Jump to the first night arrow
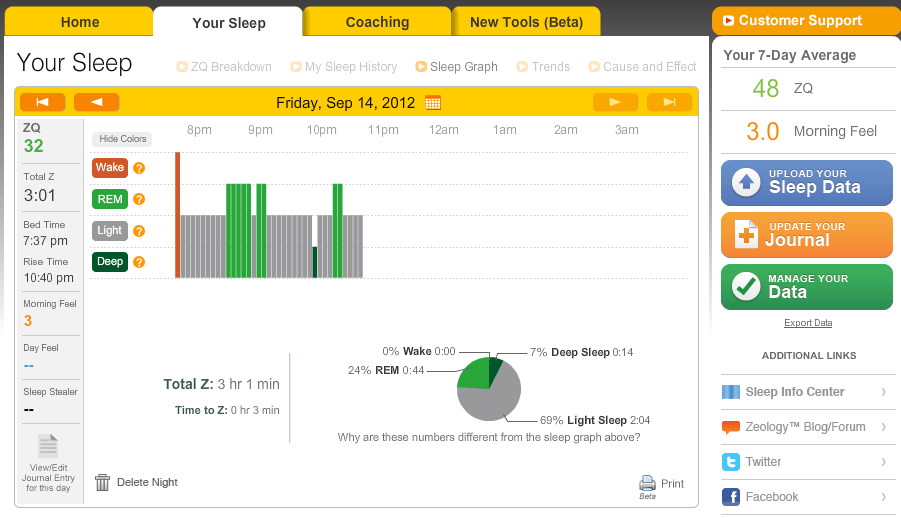The width and height of the screenshot is (901, 518). click(43, 102)
